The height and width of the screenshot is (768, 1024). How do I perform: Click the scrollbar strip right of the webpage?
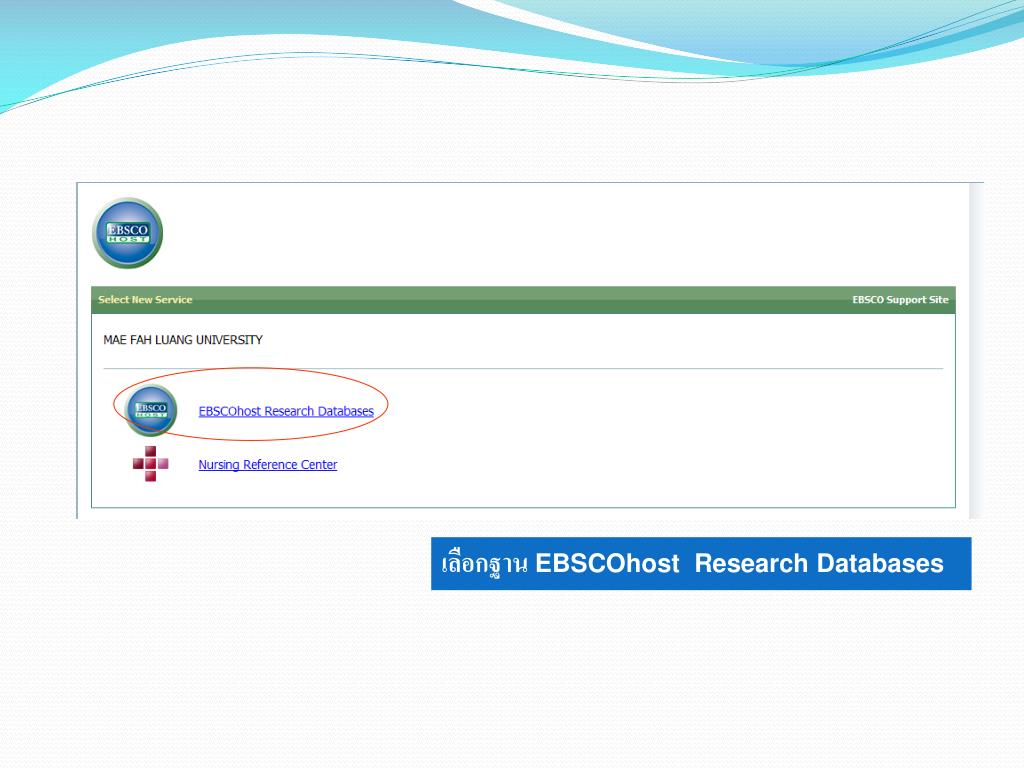click(x=976, y=350)
